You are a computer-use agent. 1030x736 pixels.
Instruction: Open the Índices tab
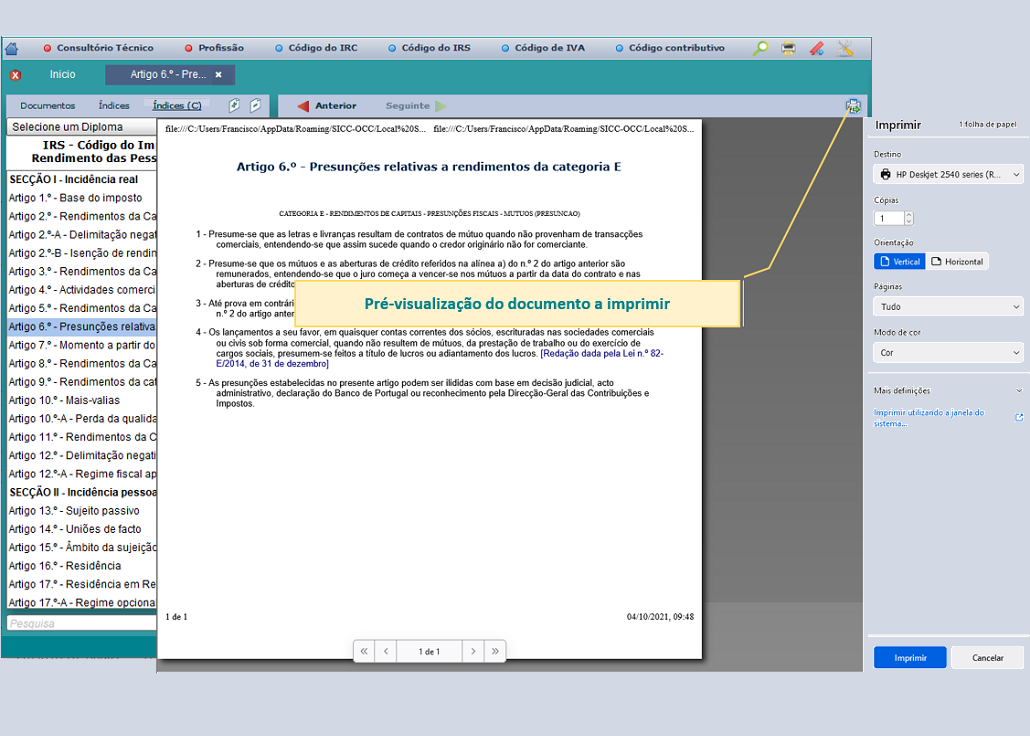pos(114,106)
